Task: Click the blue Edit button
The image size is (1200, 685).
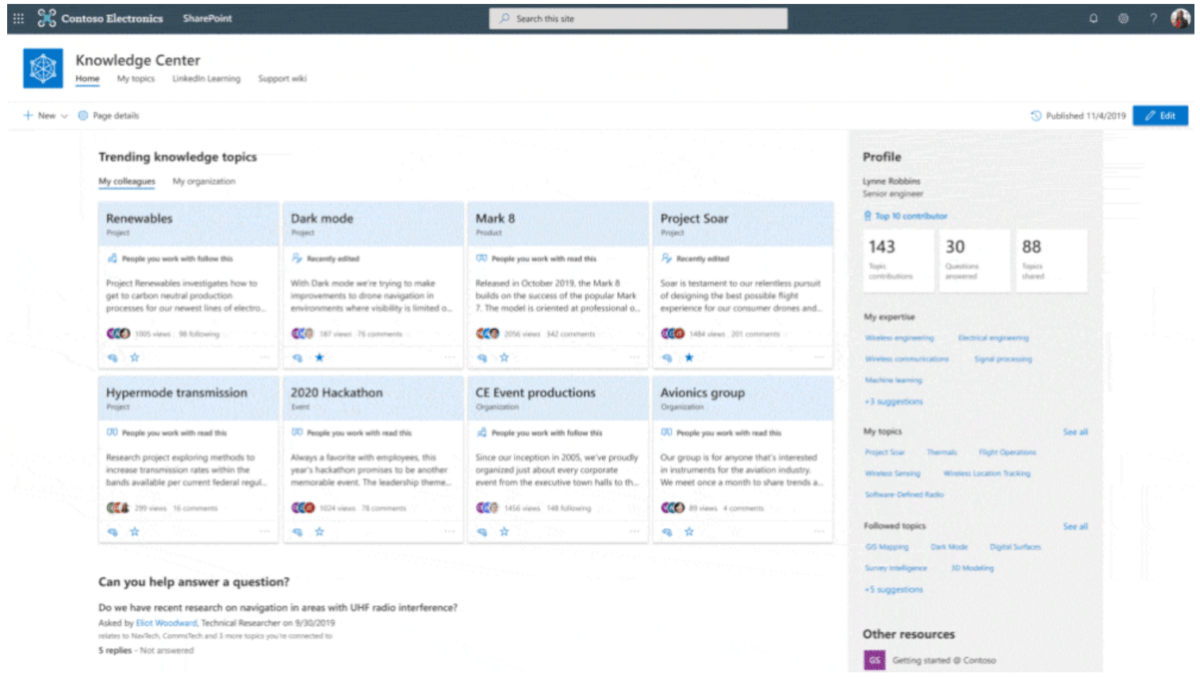Action: (1160, 116)
